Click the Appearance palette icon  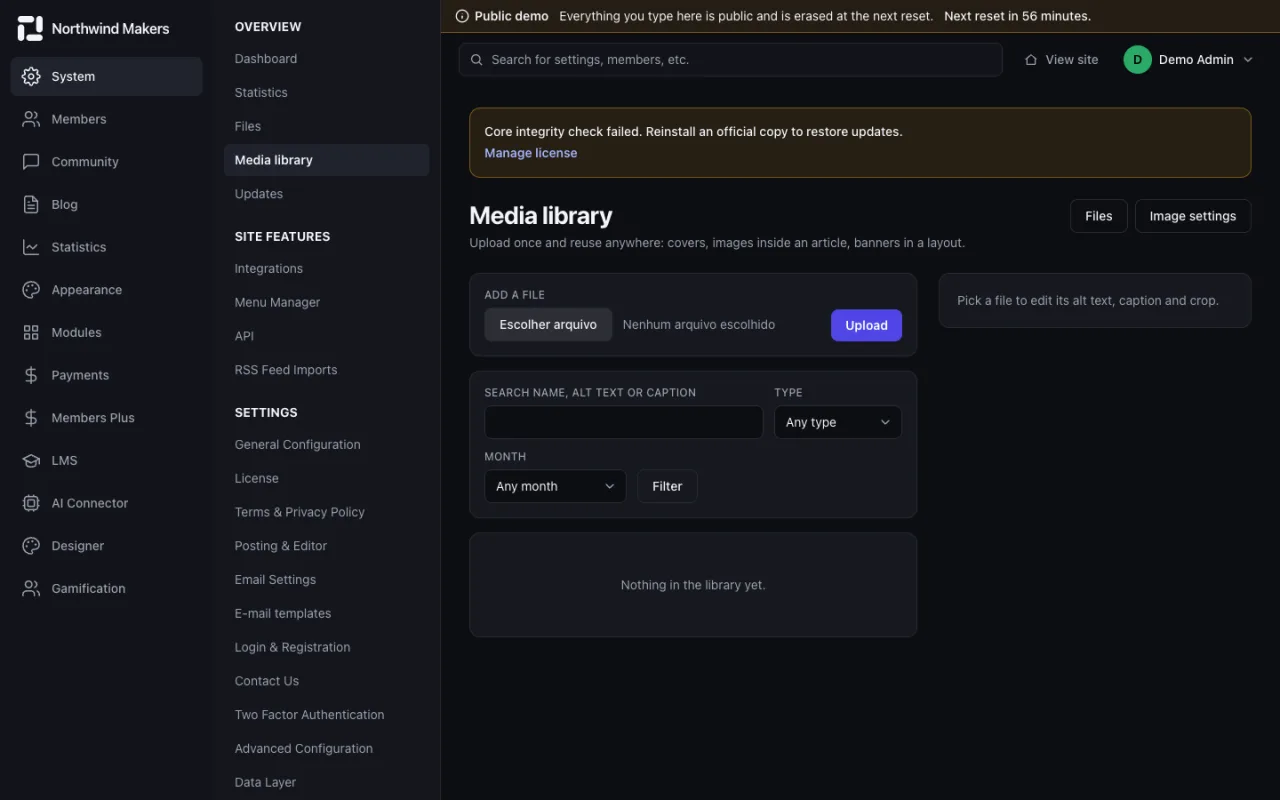click(31, 290)
